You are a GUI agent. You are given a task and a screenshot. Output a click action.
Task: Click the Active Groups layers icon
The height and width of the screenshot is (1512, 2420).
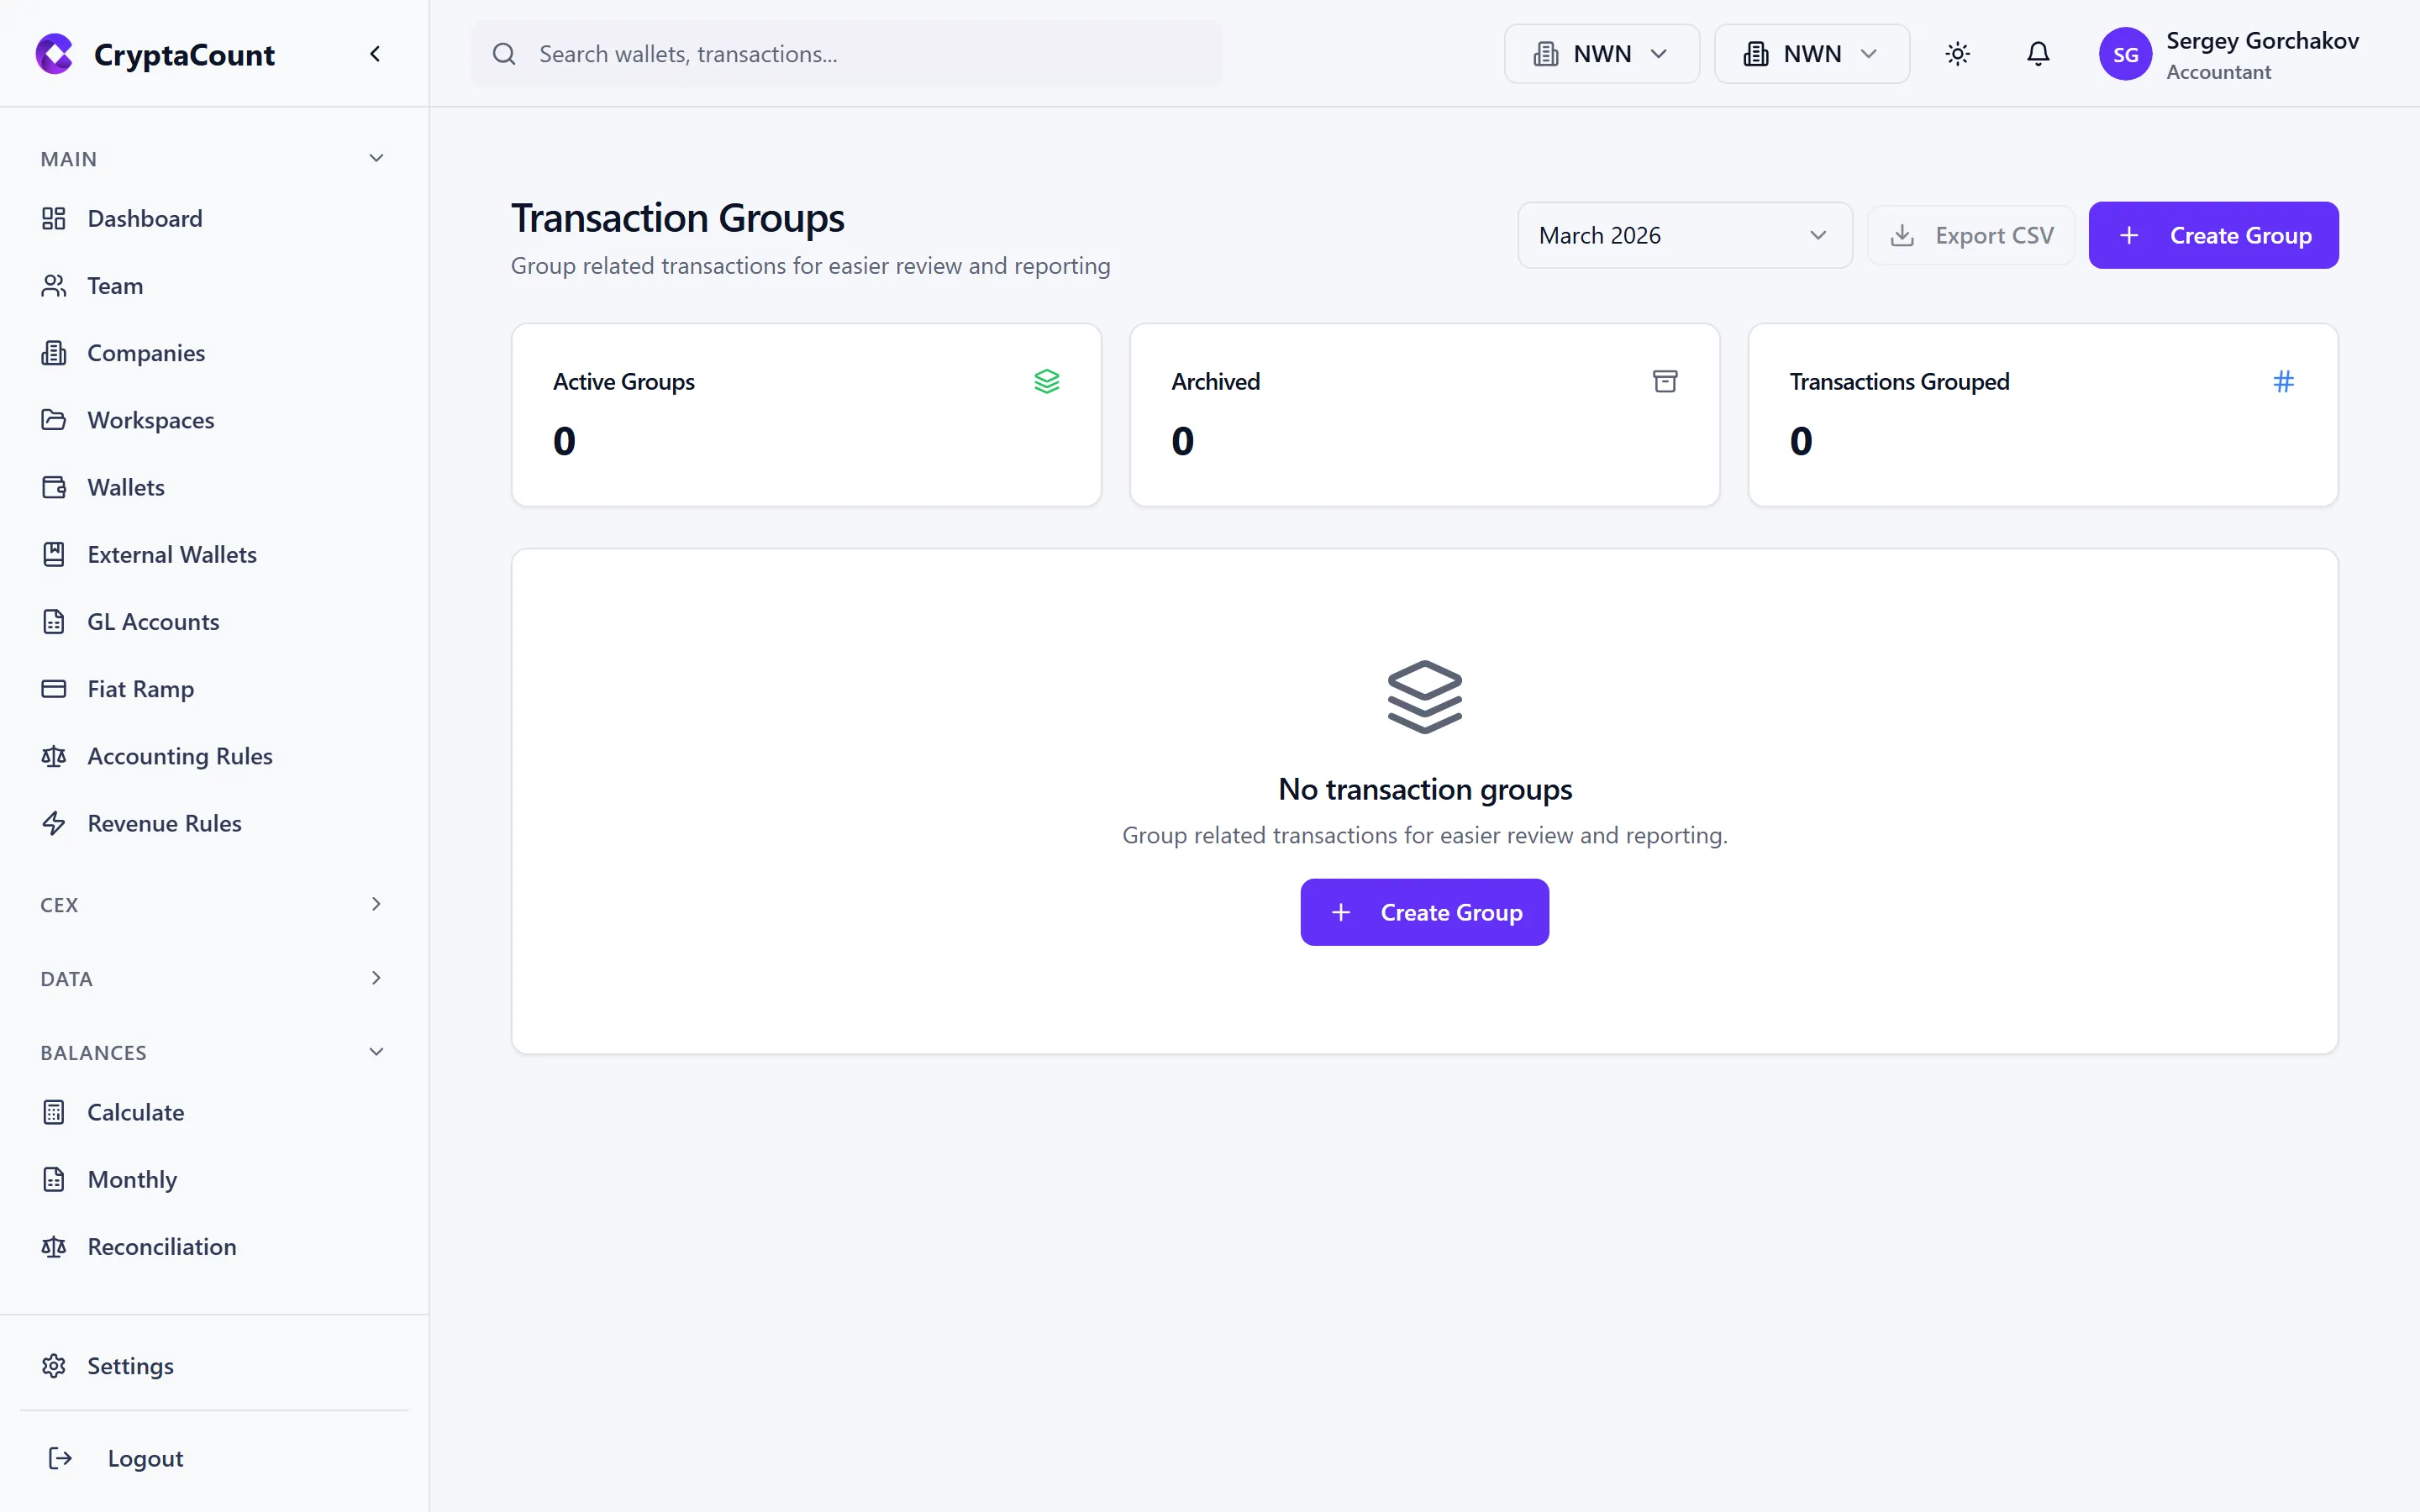pyautogui.click(x=1046, y=381)
